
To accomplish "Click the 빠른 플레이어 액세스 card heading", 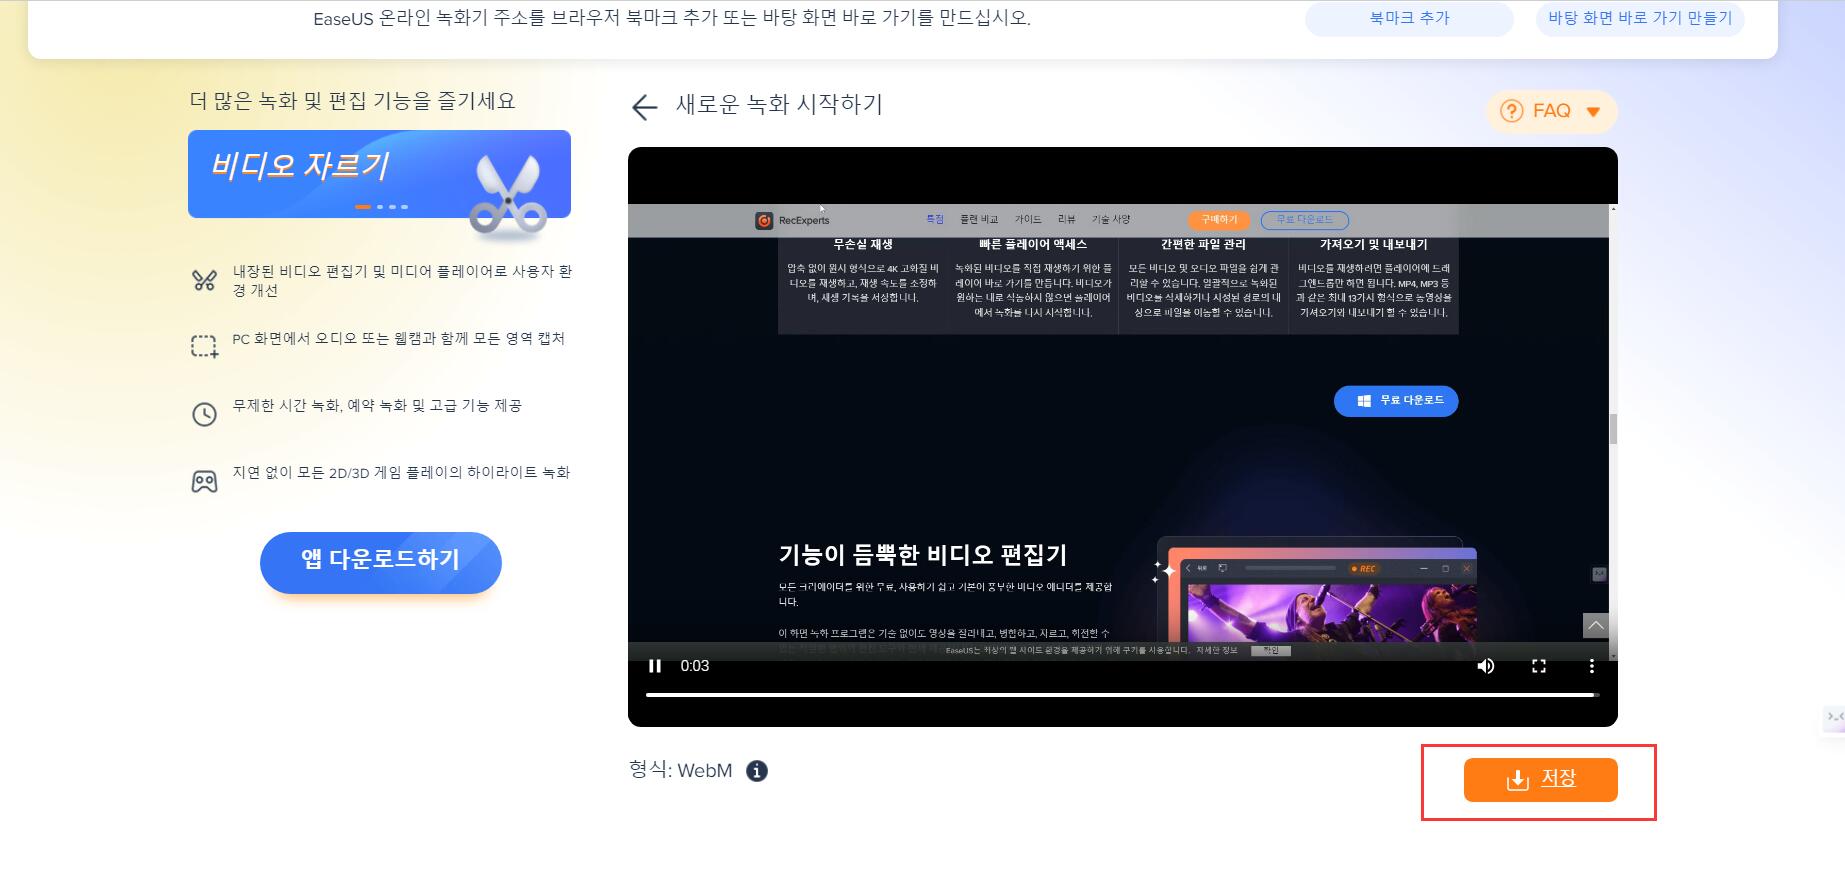I will [x=1033, y=245].
